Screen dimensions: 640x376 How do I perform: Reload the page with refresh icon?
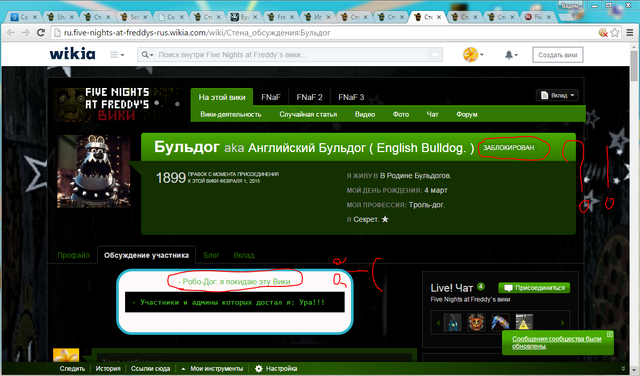(x=40, y=33)
